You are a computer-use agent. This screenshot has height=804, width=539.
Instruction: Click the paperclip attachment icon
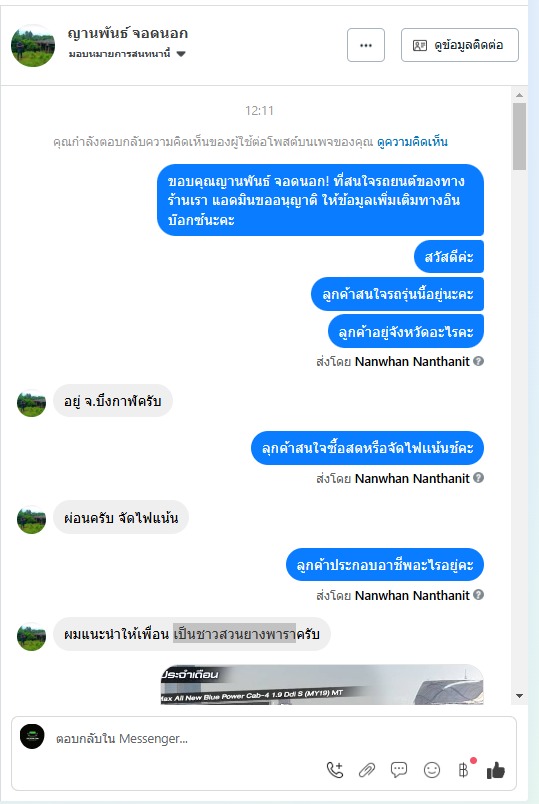point(367,770)
